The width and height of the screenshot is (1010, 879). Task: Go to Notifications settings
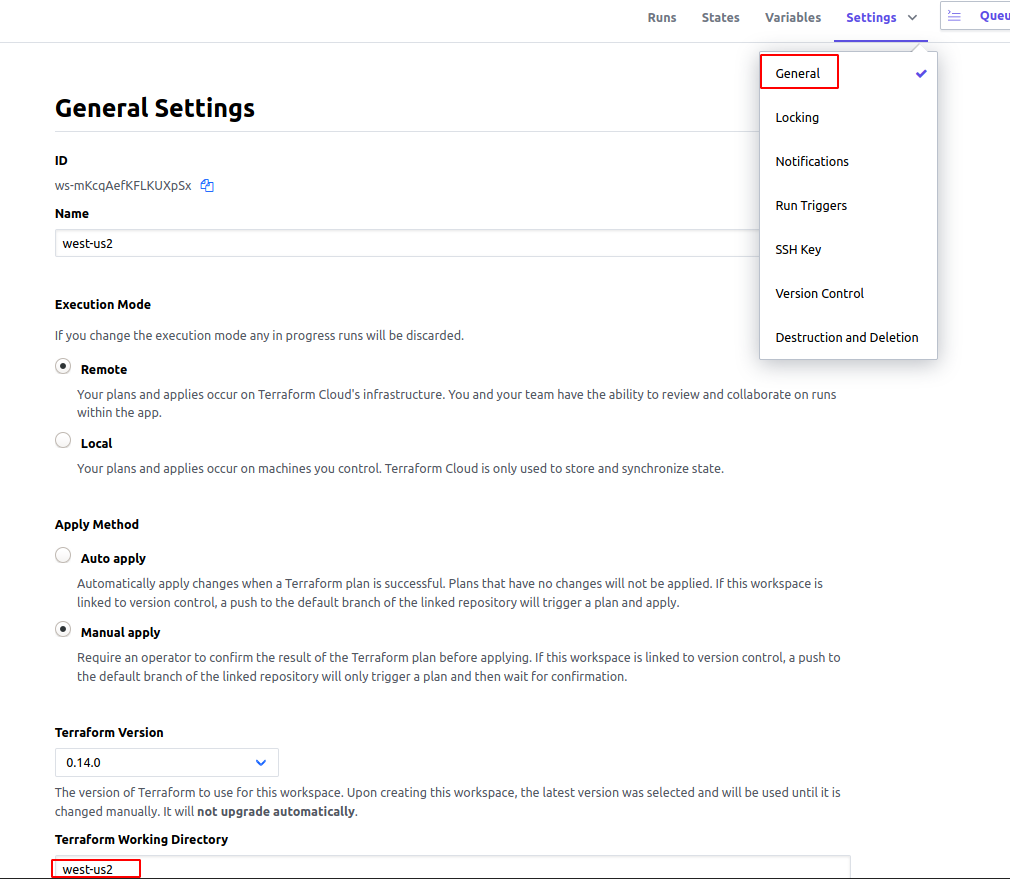(x=848, y=161)
